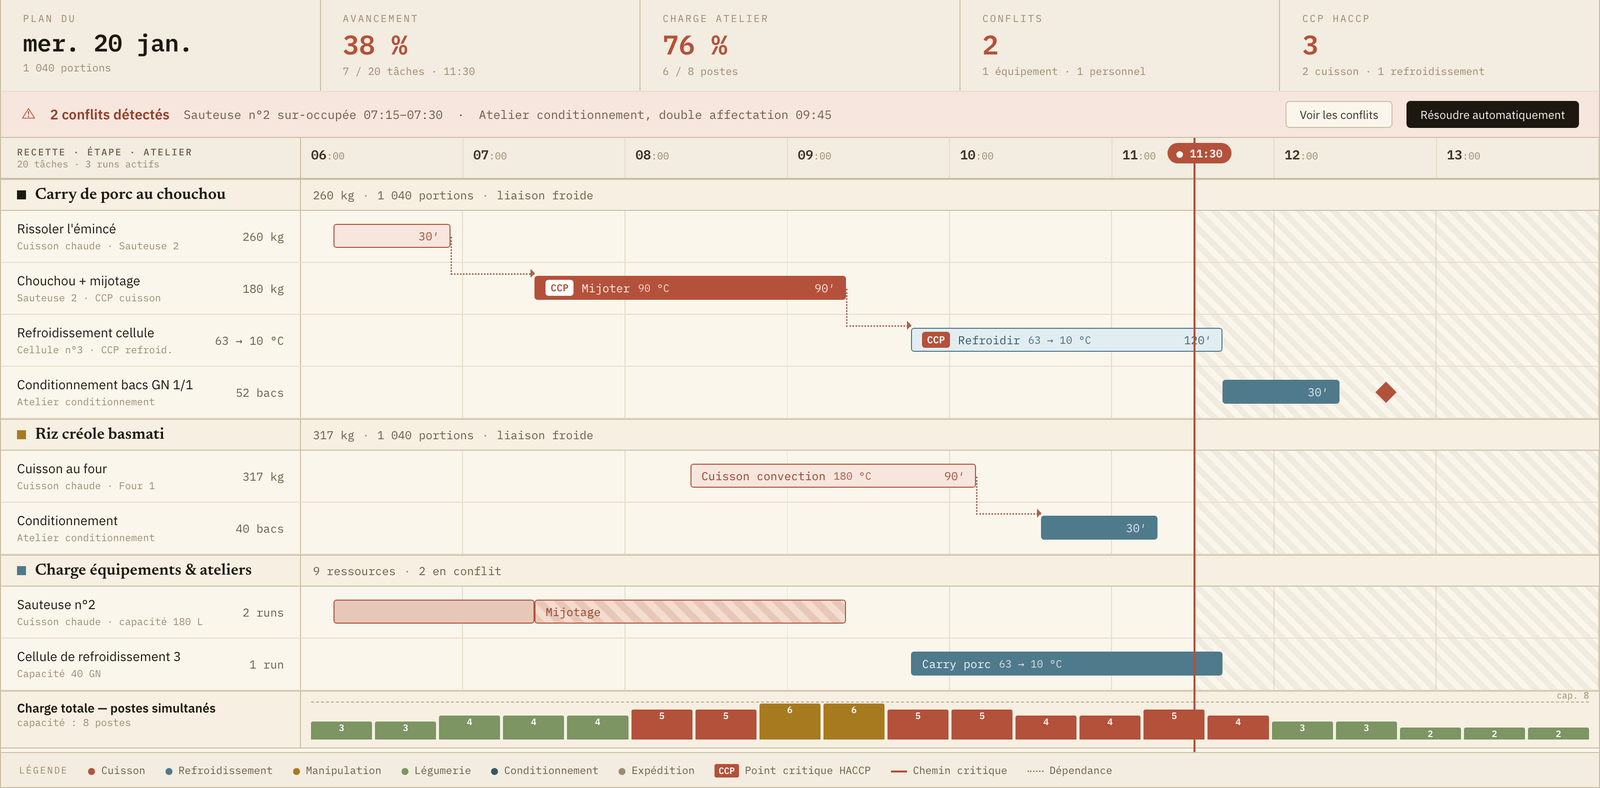
Task: Click the CCP HACCP count 3
Action: point(1310,46)
